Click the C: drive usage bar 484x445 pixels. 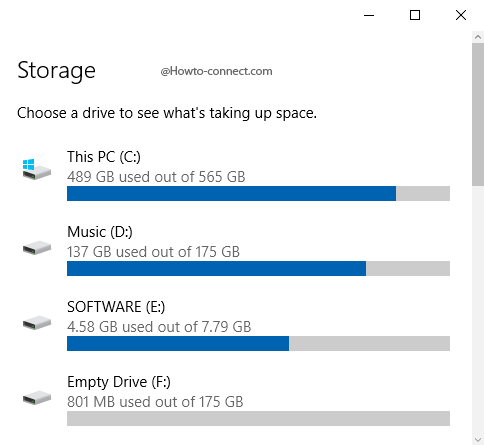(258, 193)
